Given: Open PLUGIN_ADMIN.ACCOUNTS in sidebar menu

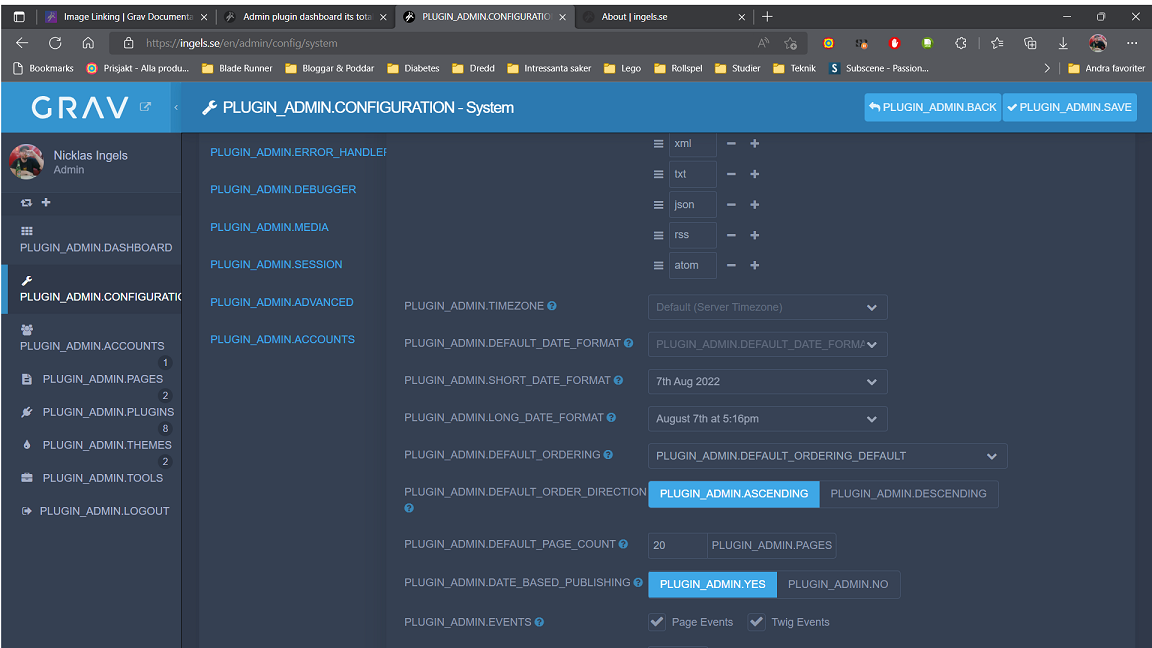Looking at the screenshot, I should pyautogui.click(x=91, y=339).
